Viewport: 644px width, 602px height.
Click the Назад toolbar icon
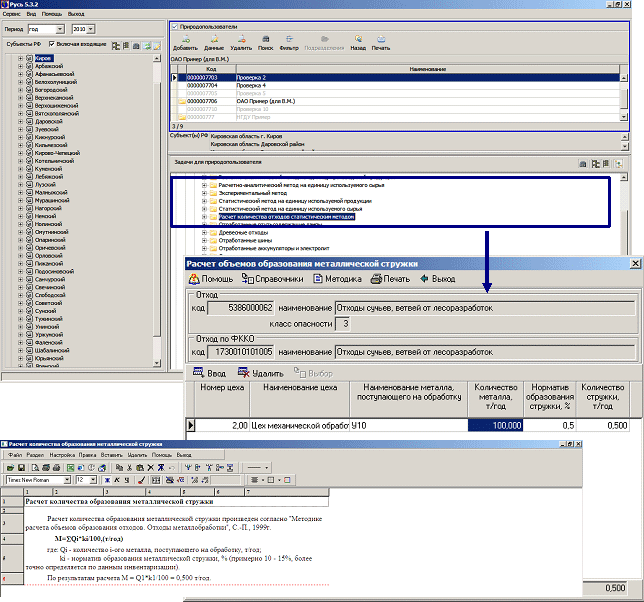click(357, 42)
